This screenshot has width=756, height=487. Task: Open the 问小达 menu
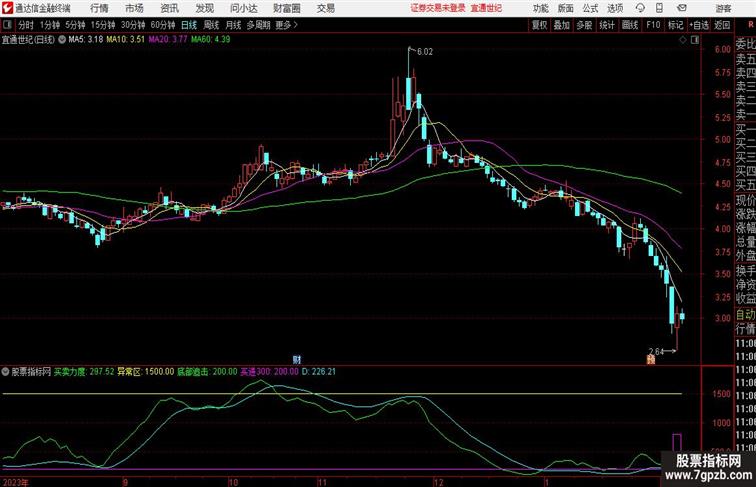[x=243, y=8]
